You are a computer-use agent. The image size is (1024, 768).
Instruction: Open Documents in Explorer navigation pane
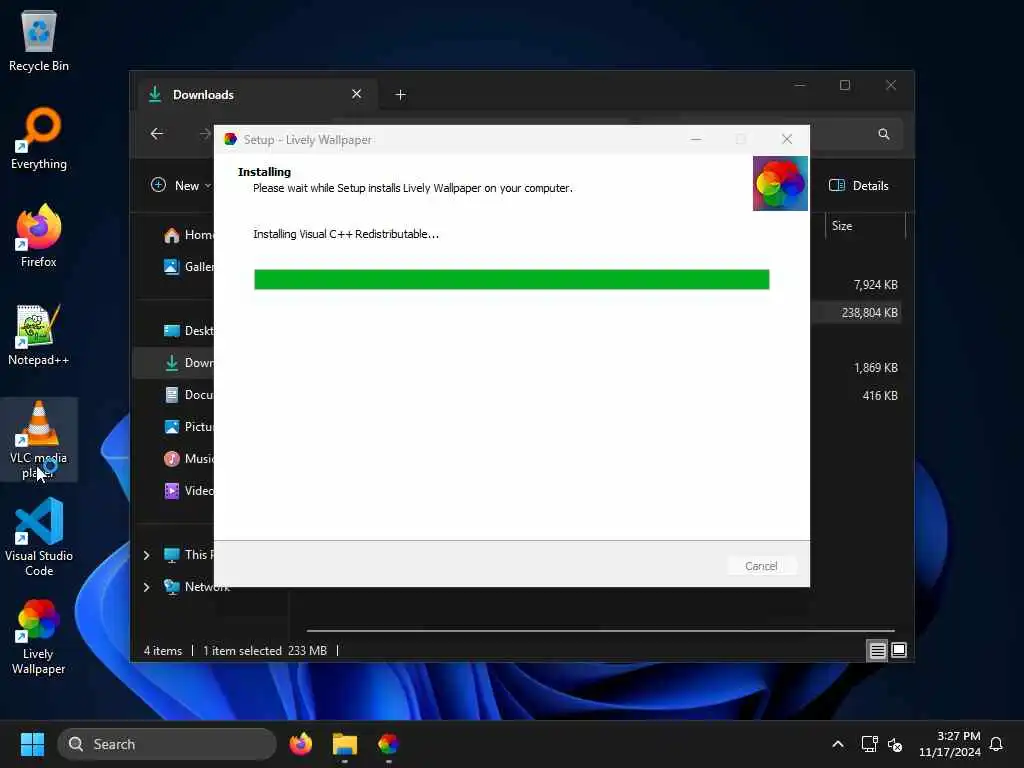click(x=188, y=395)
